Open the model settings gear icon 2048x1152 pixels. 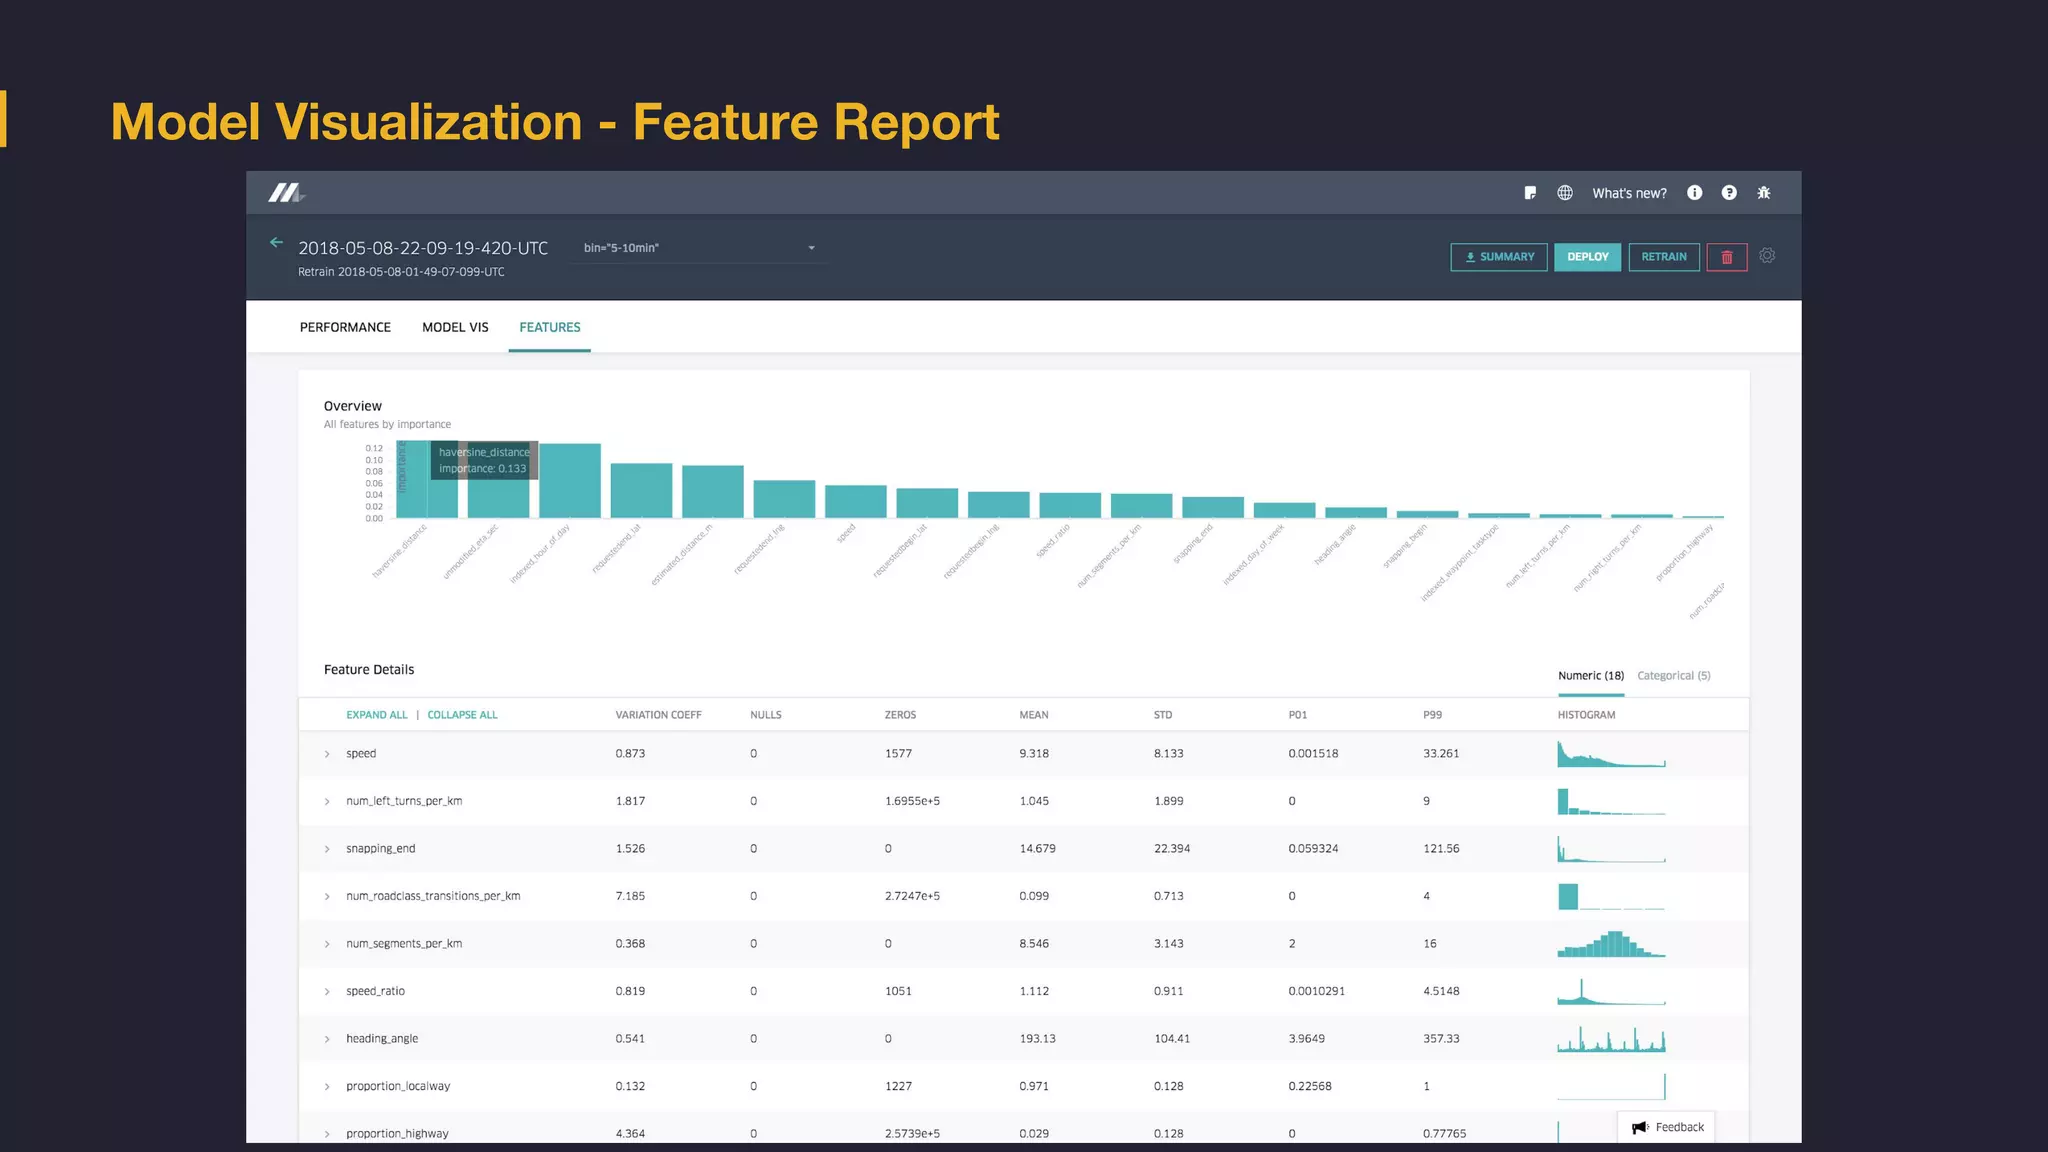pyautogui.click(x=1767, y=256)
